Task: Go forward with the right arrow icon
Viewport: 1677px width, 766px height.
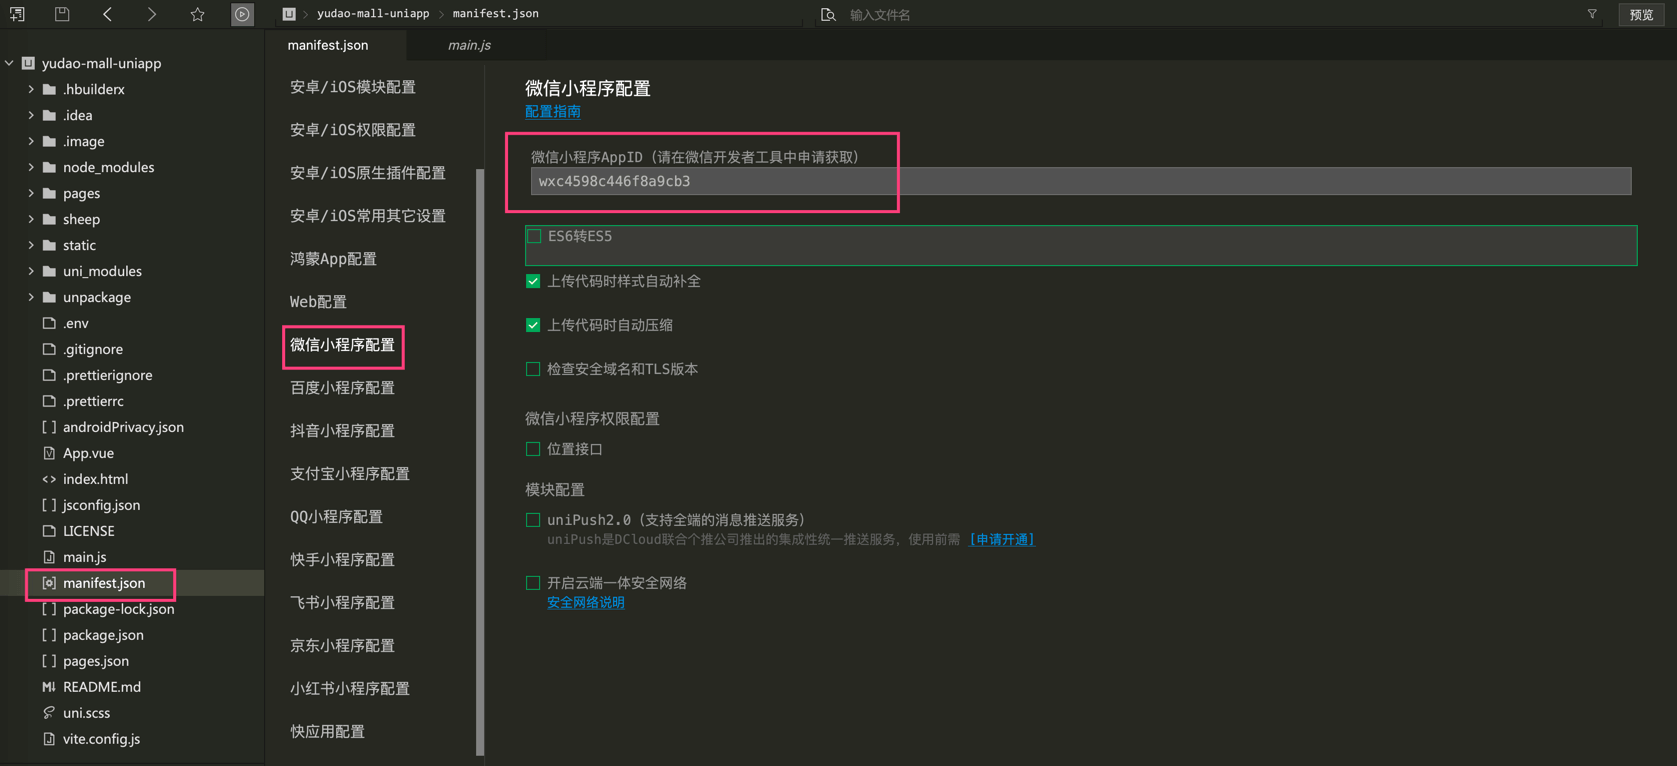Action: pos(152,14)
